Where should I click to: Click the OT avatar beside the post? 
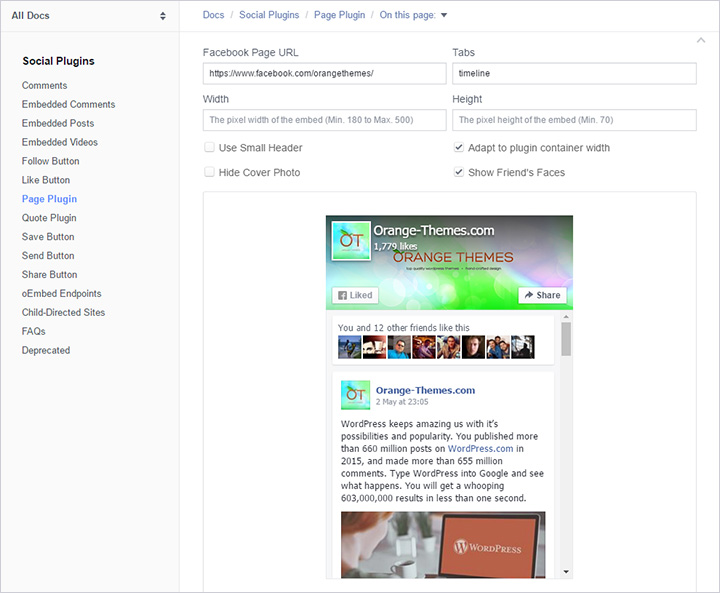tap(355, 395)
